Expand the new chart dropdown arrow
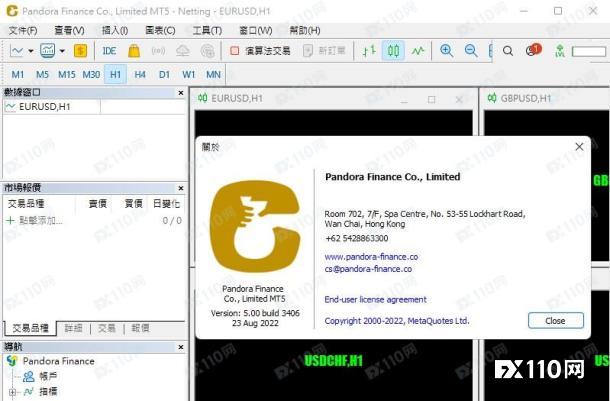Image resolution: width=610 pixels, height=401 pixels. [31, 51]
